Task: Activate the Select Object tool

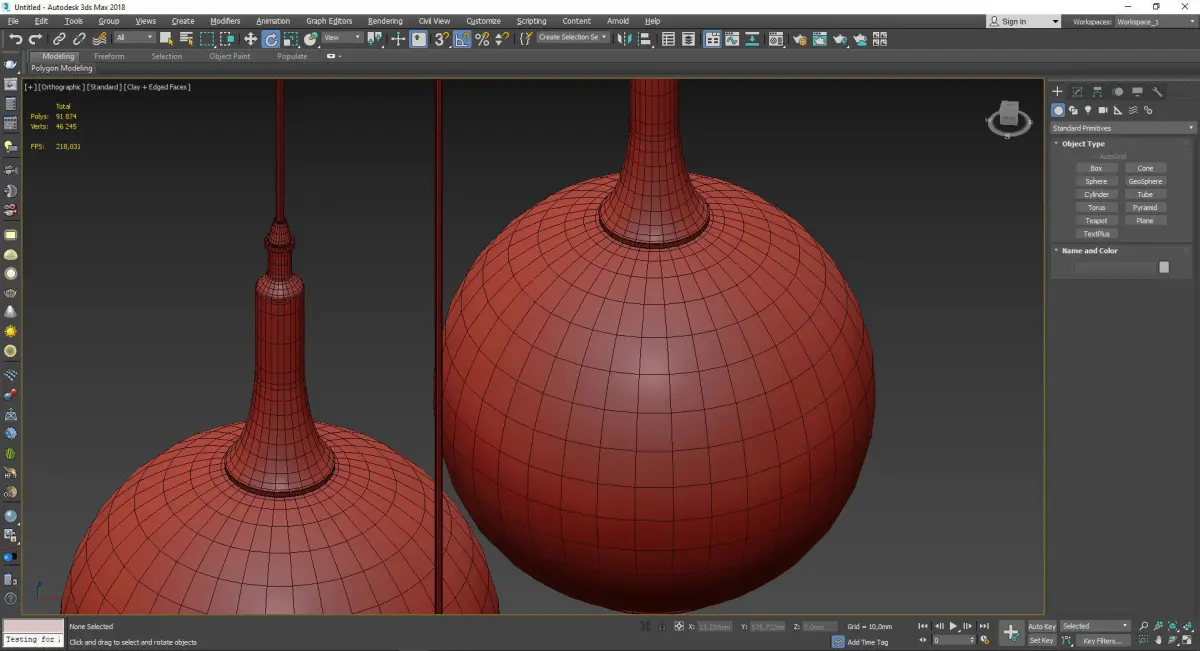Action: tap(166, 39)
